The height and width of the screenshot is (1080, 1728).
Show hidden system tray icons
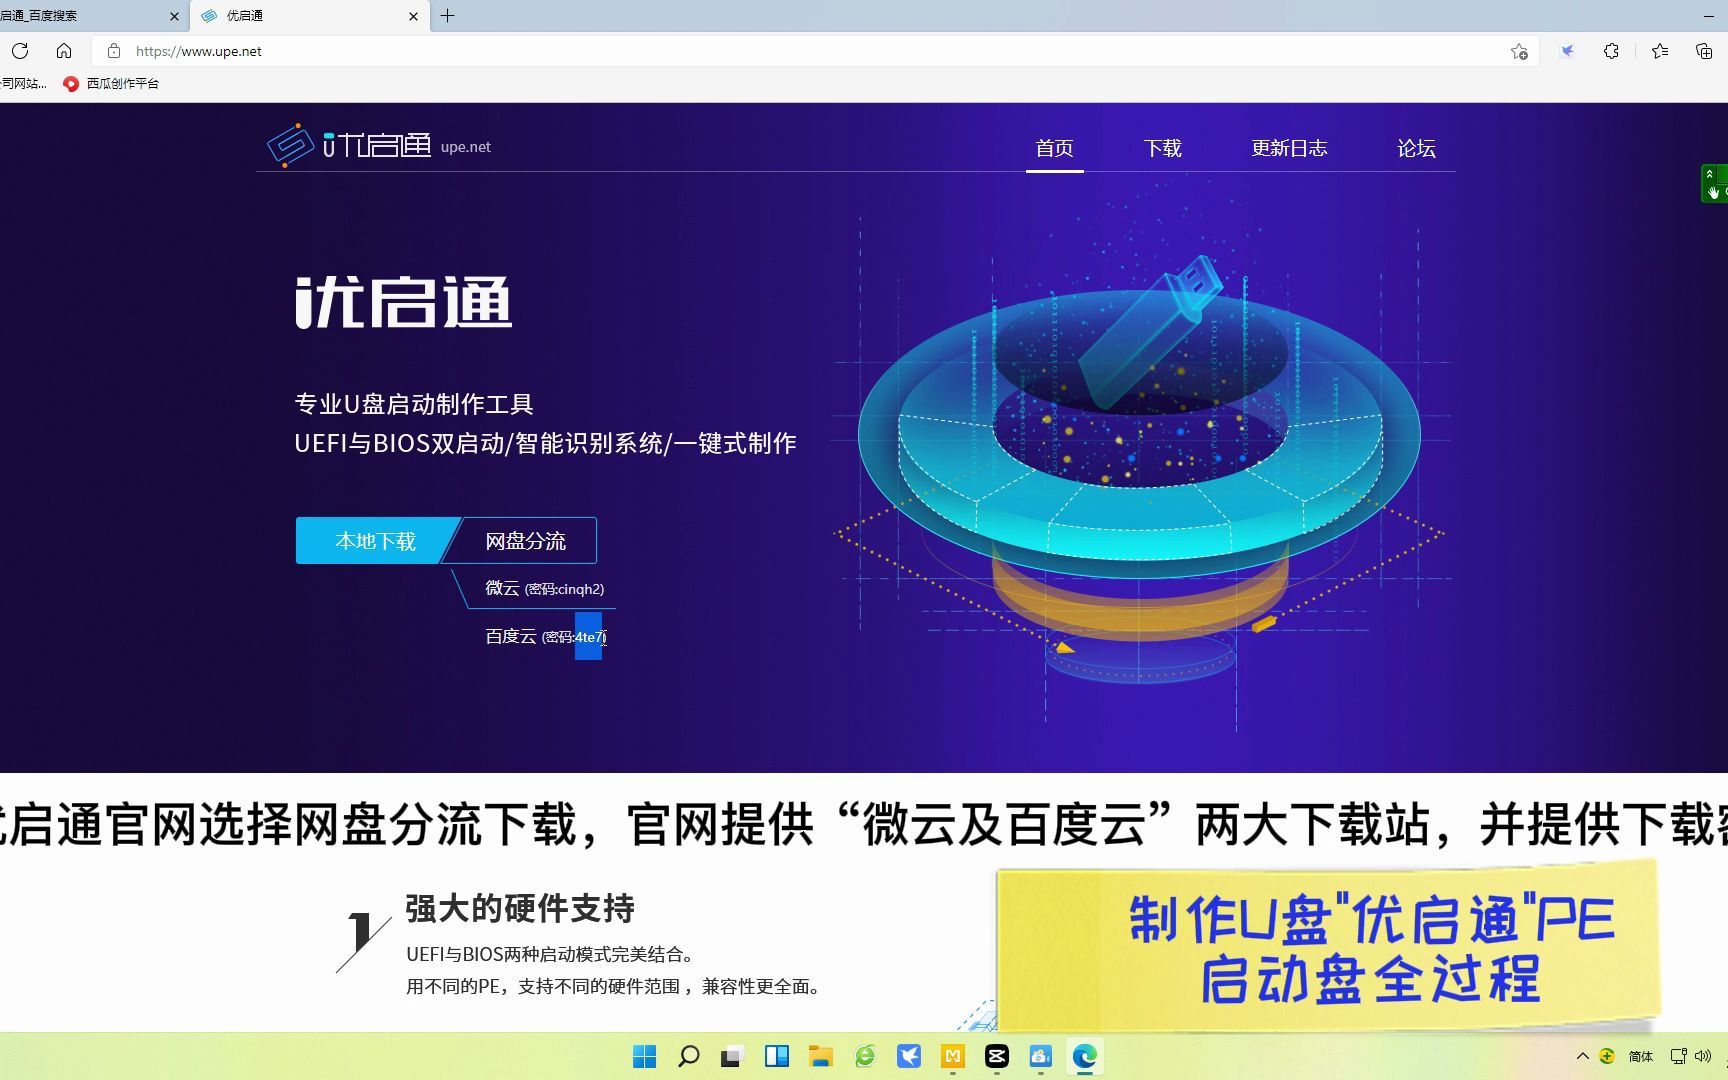tap(1582, 1056)
